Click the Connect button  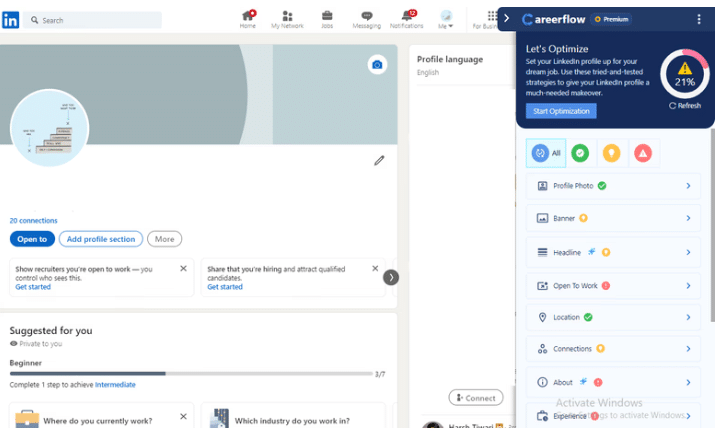476,398
